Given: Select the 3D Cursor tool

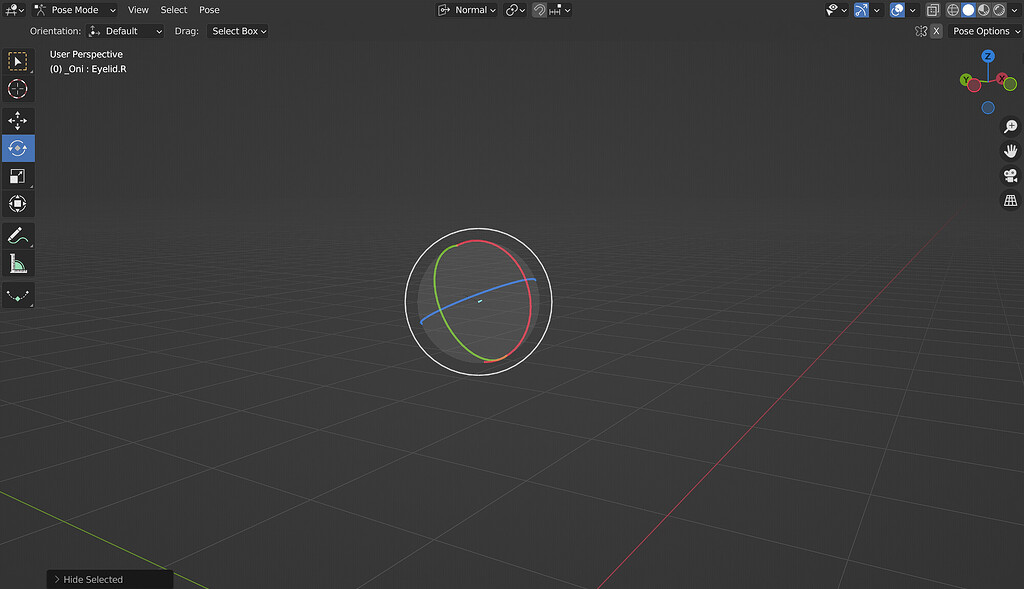Looking at the screenshot, I should pos(18,89).
